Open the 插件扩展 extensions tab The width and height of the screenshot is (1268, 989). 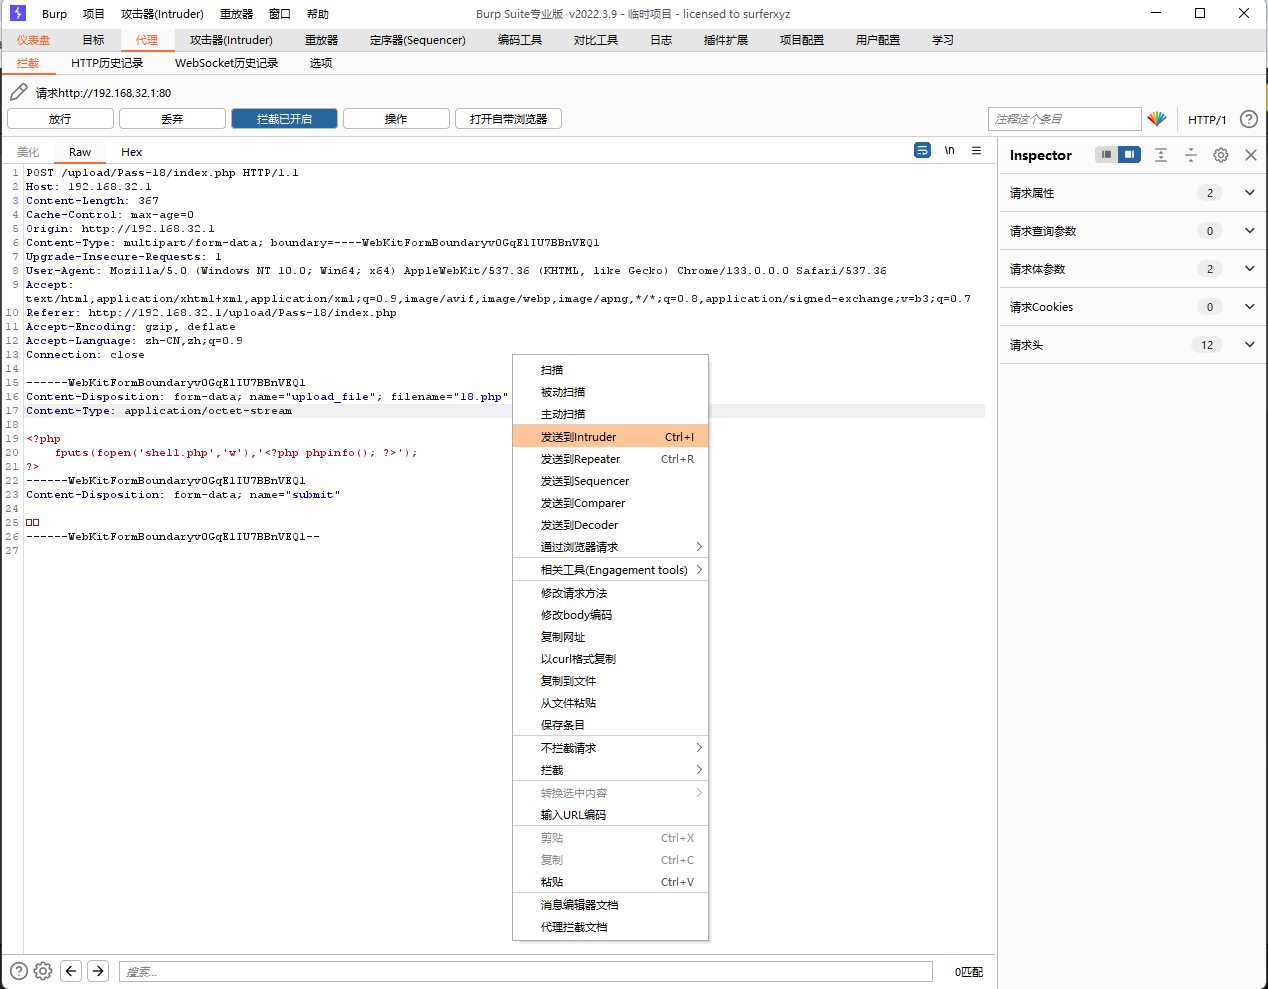click(726, 40)
